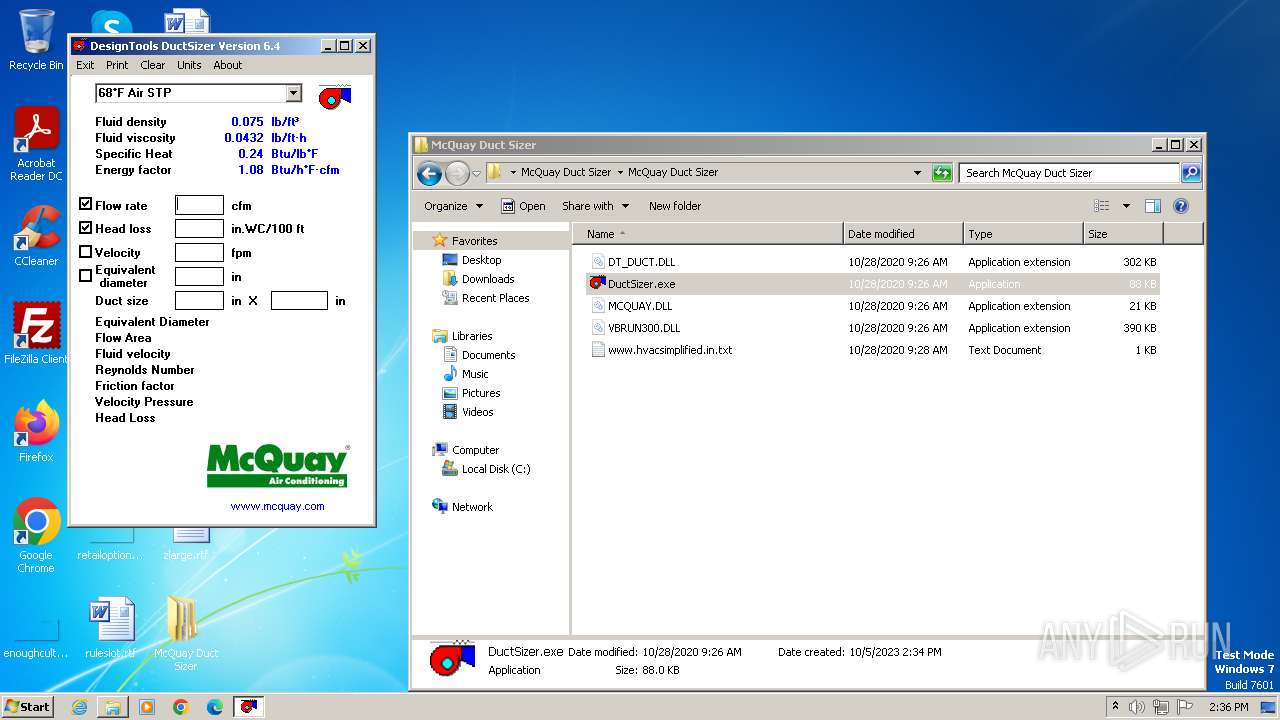Open the Share with dropdown

(x=595, y=206)
